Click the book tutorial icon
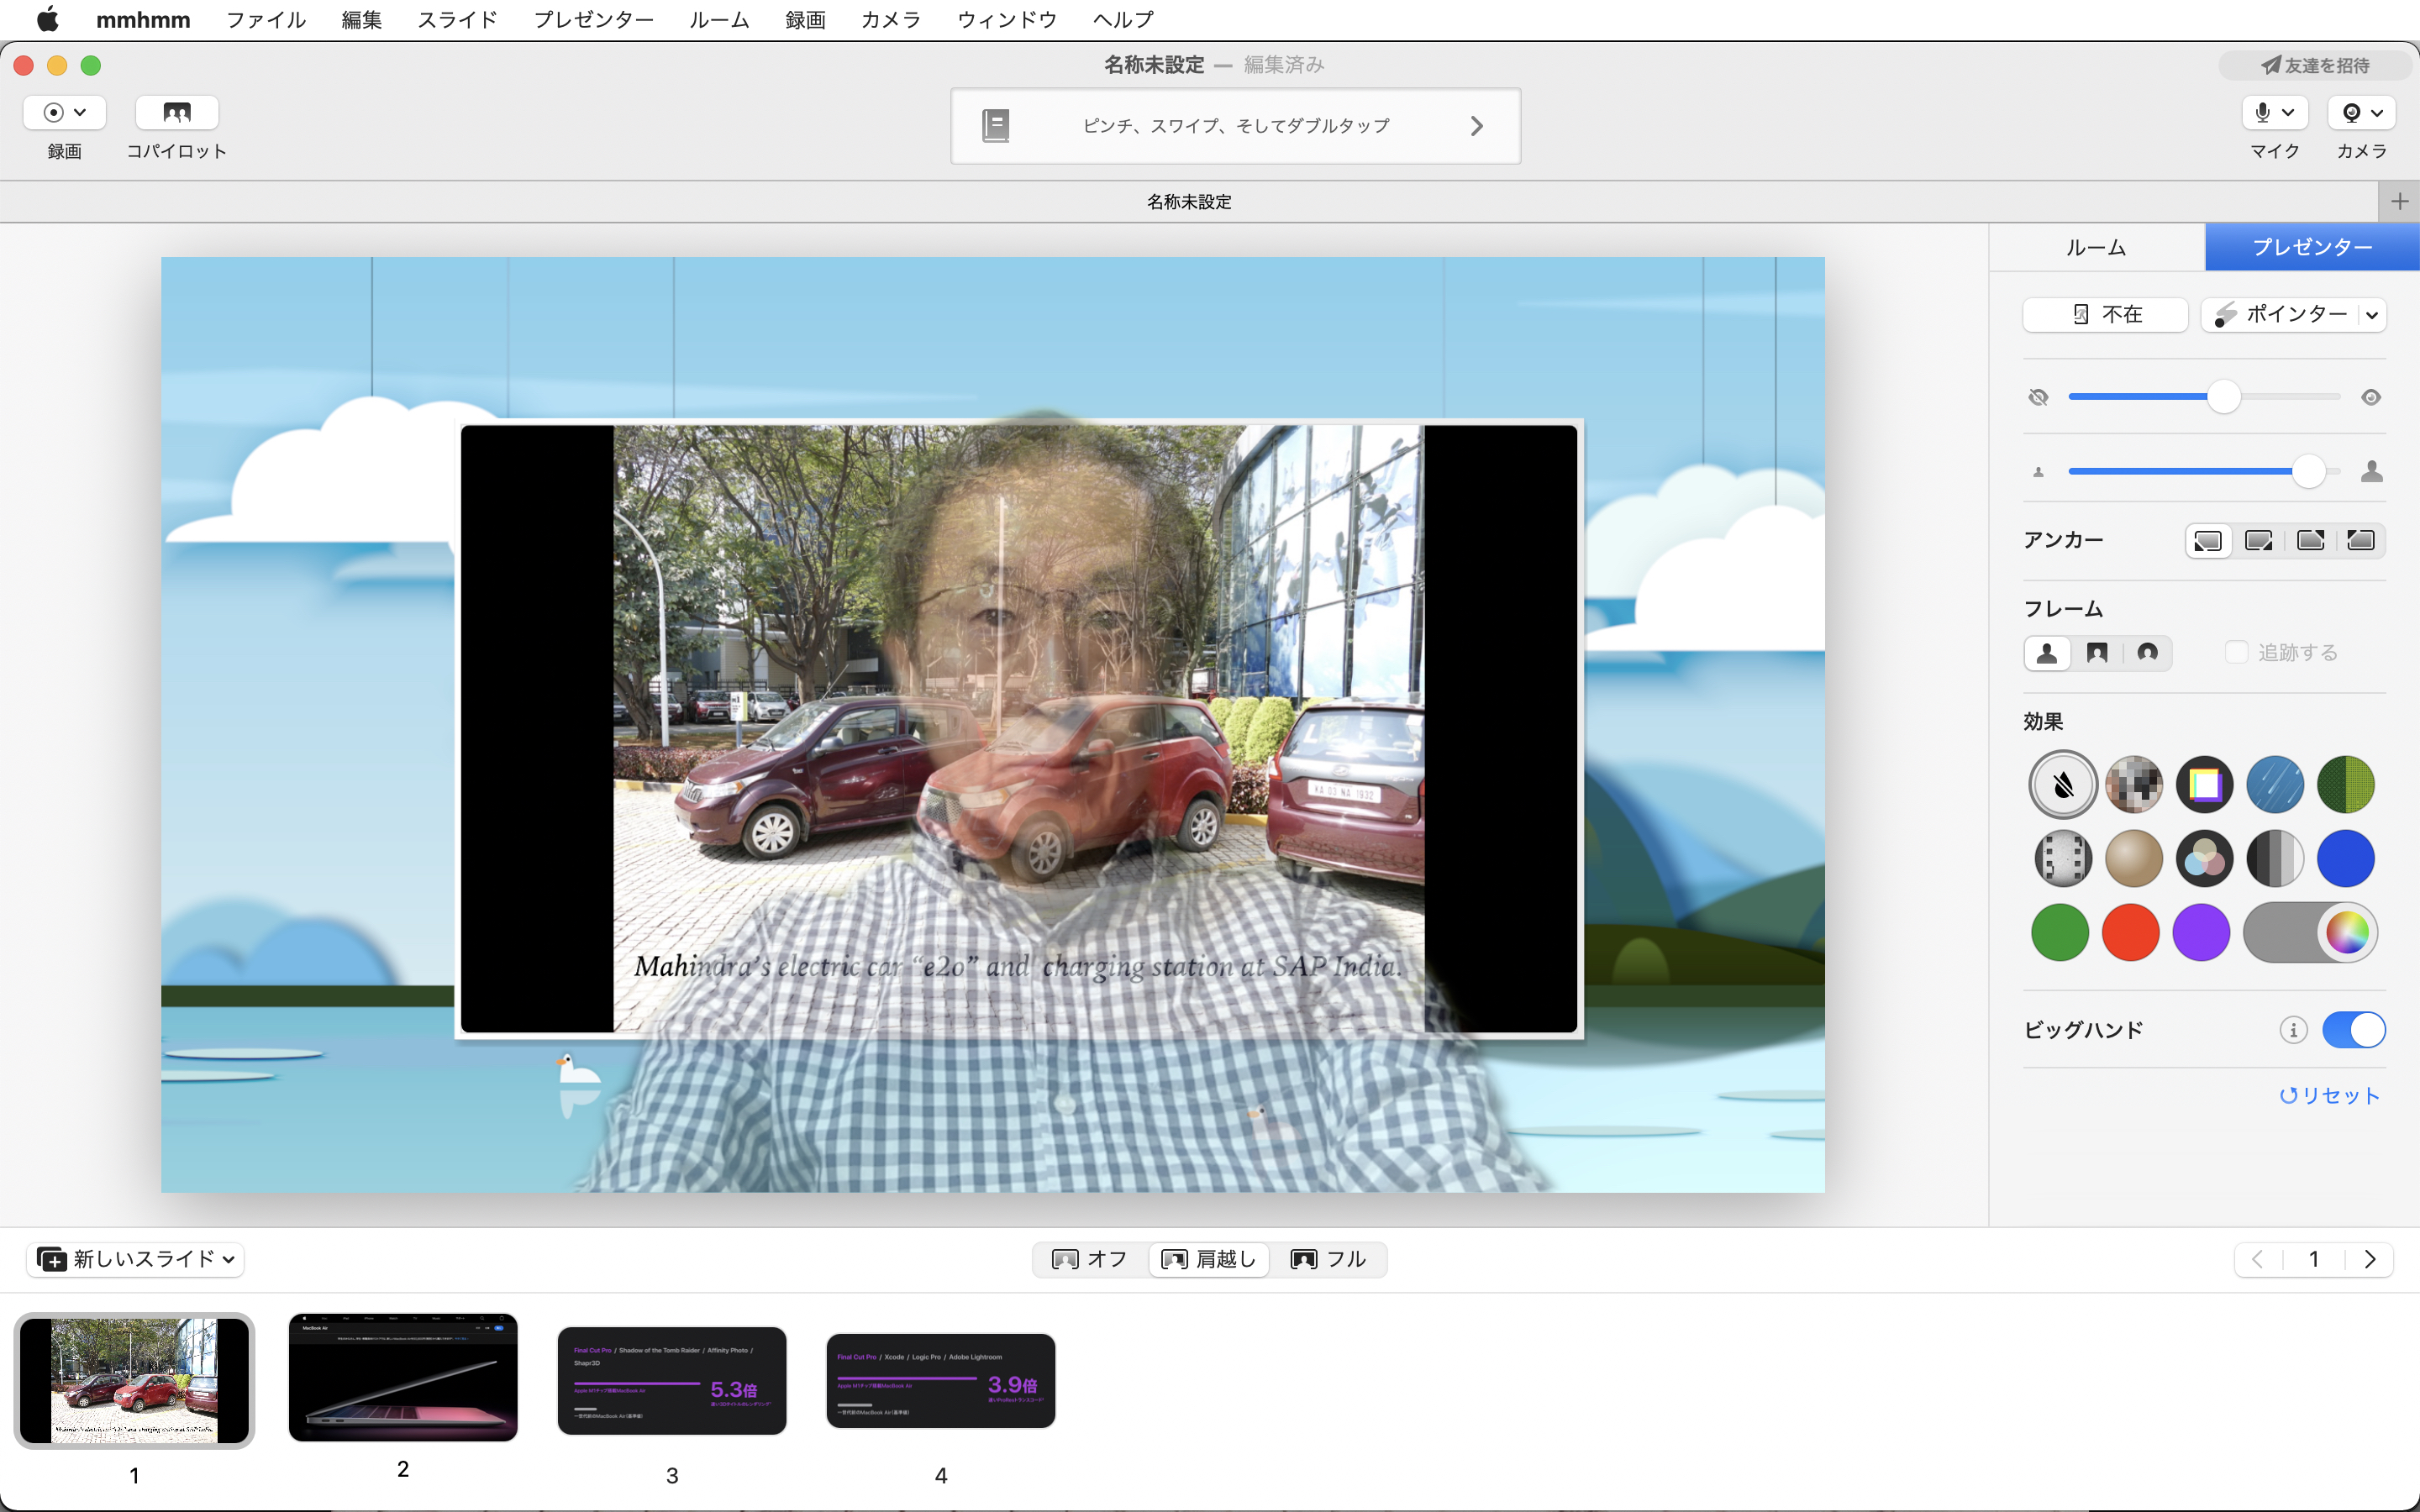 click(995, 126)
